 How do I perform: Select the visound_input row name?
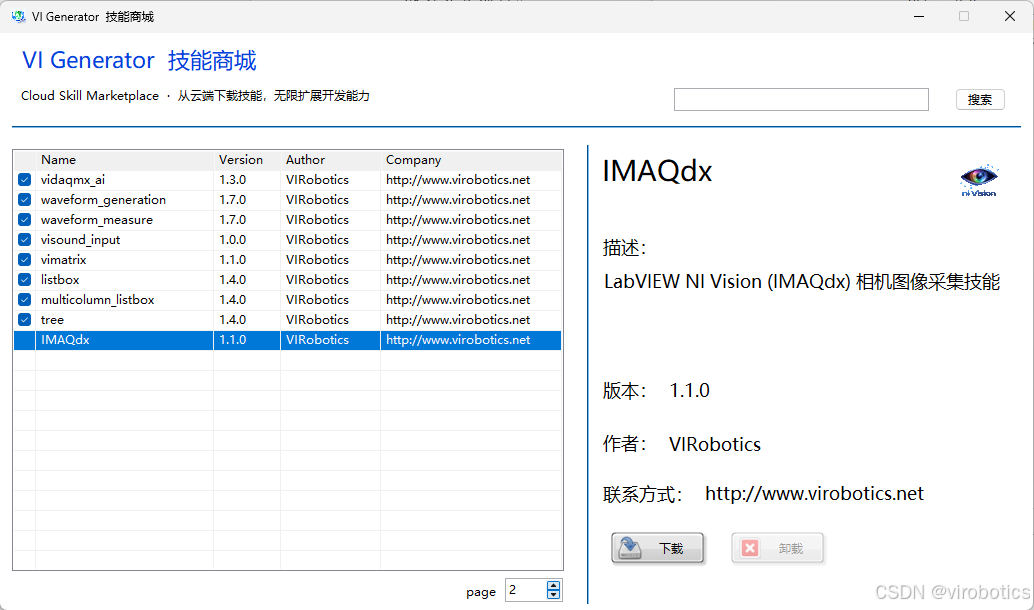80,239
